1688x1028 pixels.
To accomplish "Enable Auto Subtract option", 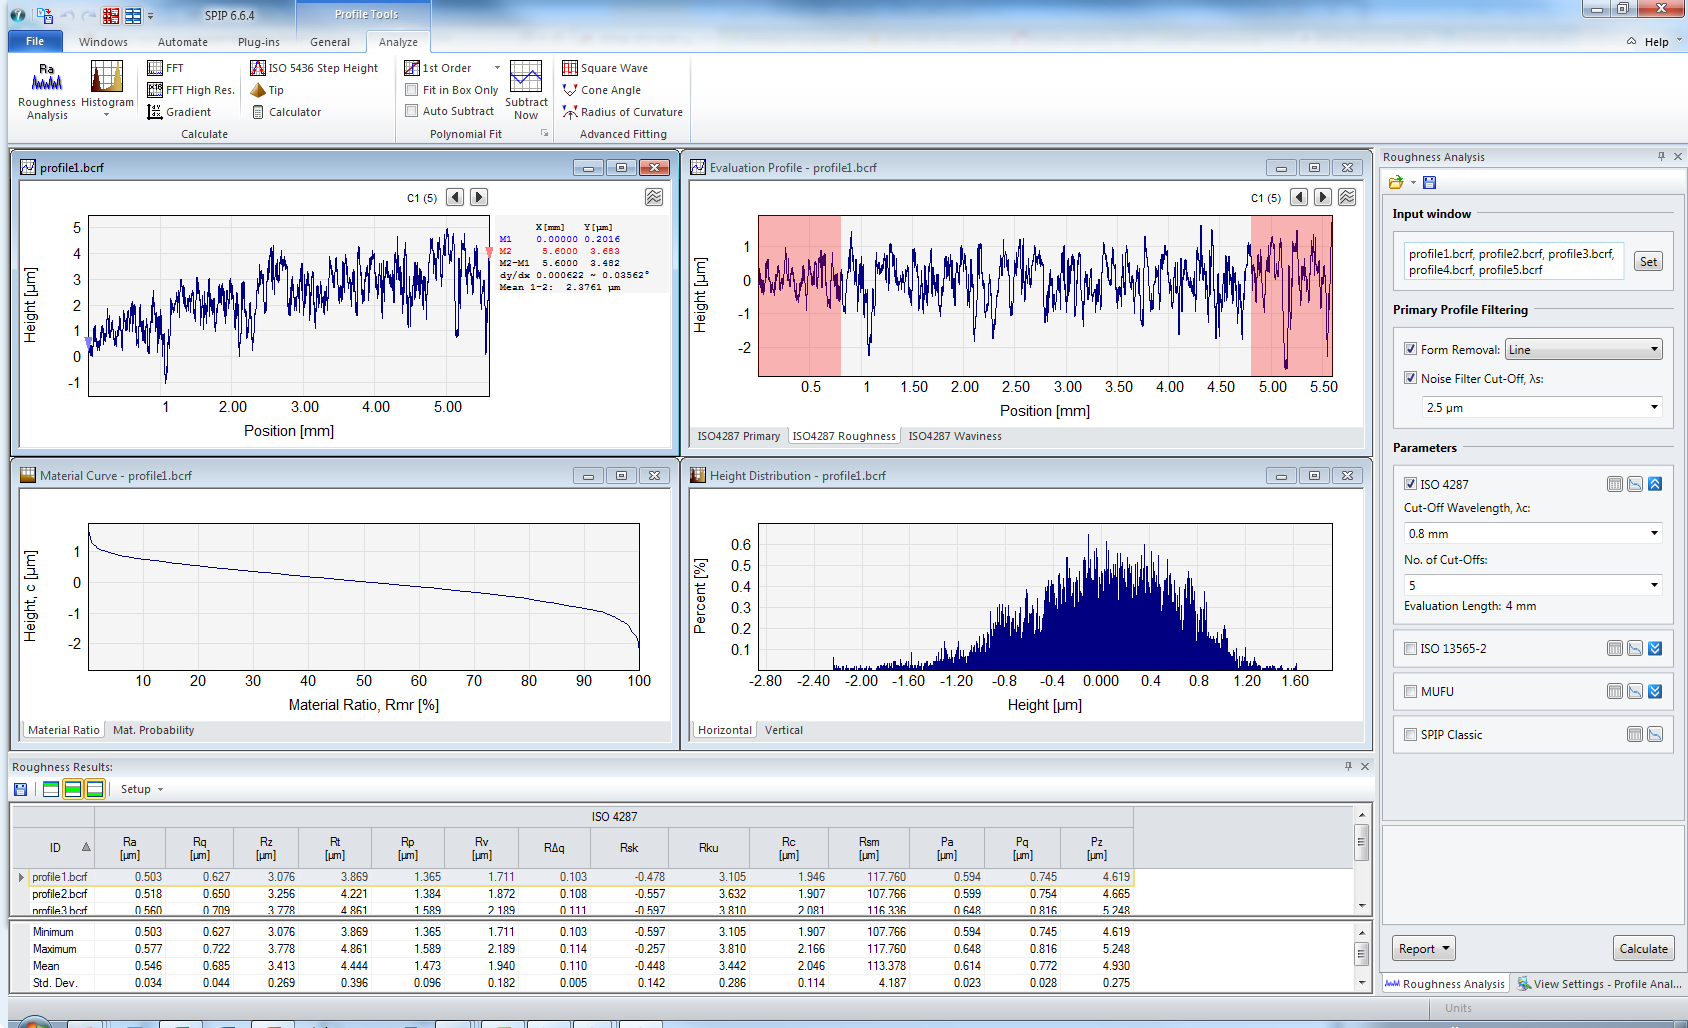I will (411, 111).
